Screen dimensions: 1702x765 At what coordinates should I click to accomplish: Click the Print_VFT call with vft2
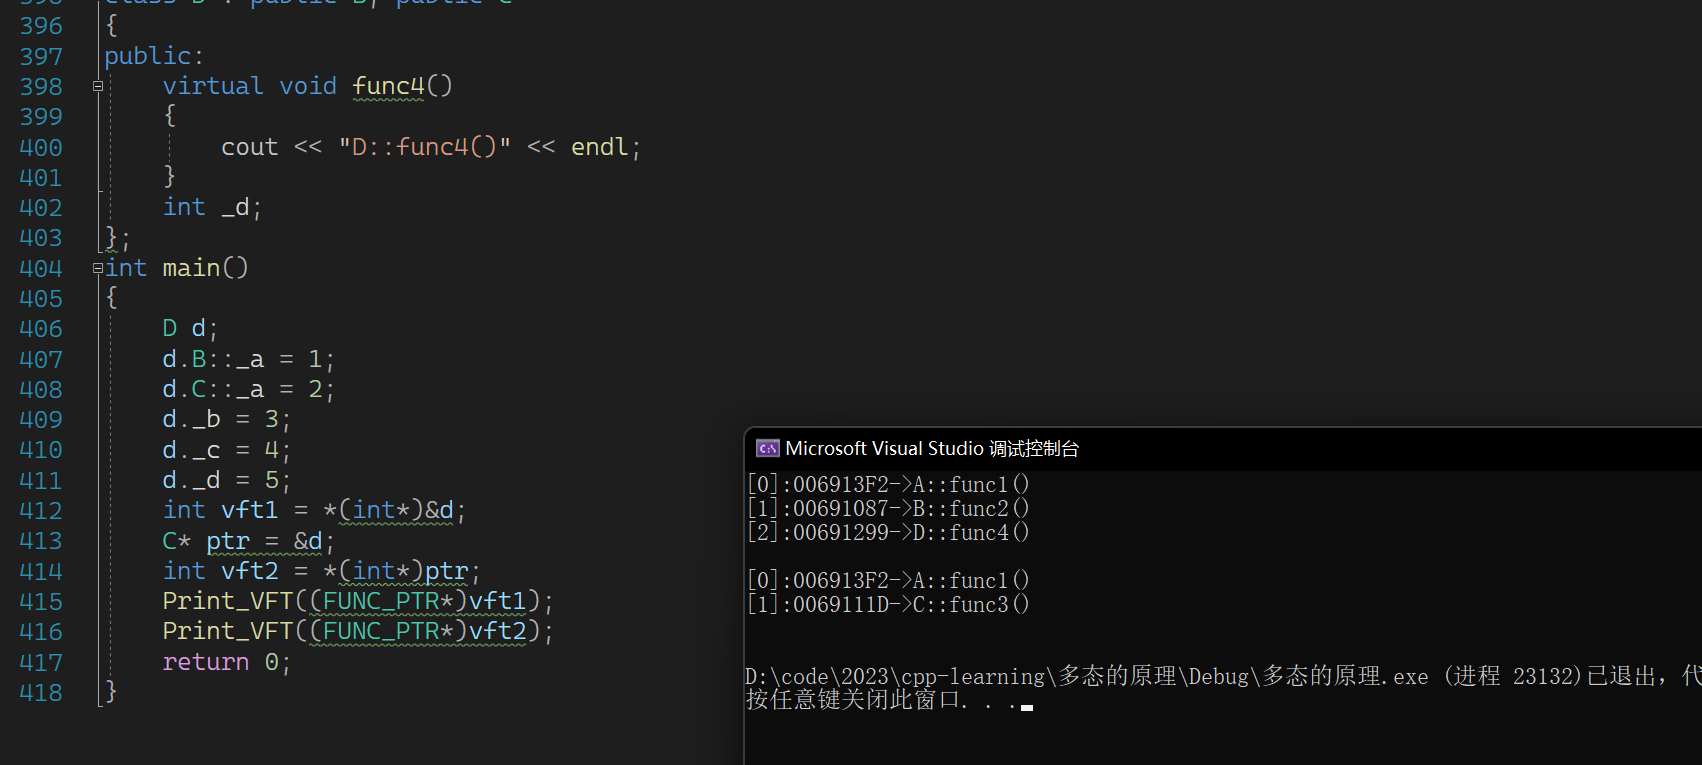click(357, 631)
